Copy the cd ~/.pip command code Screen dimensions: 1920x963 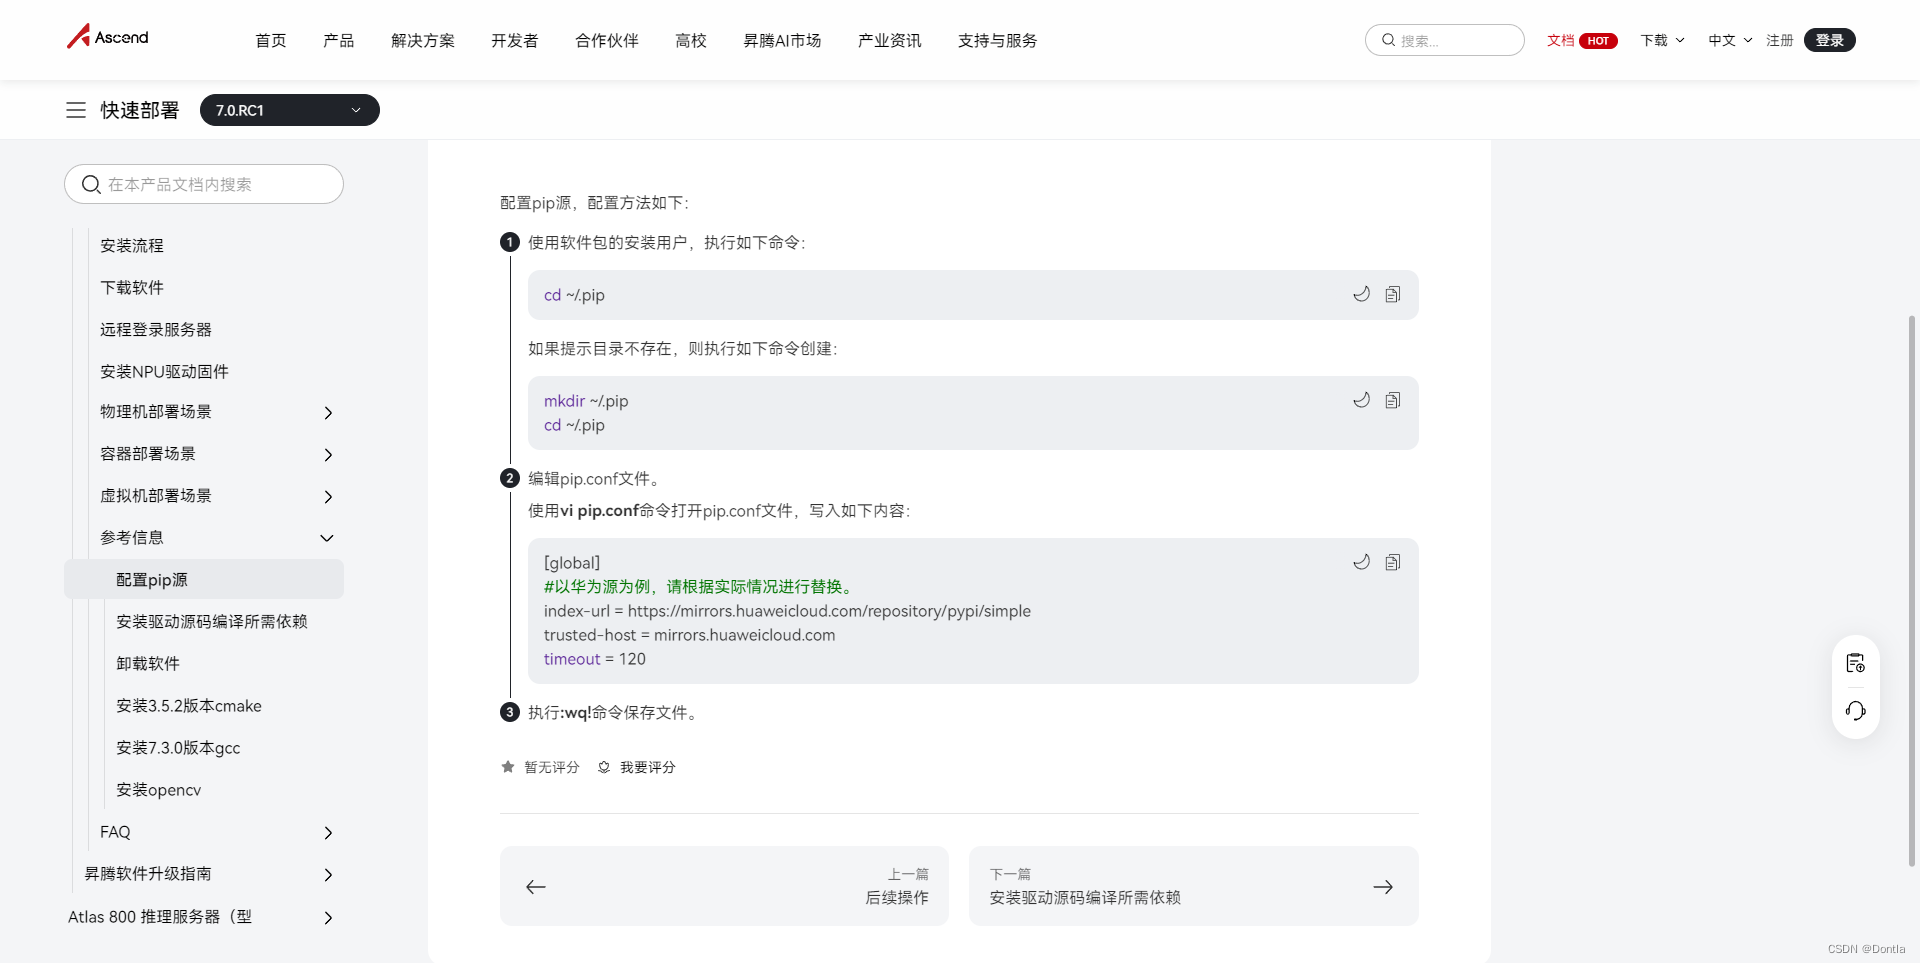[x=1393, y=294]
